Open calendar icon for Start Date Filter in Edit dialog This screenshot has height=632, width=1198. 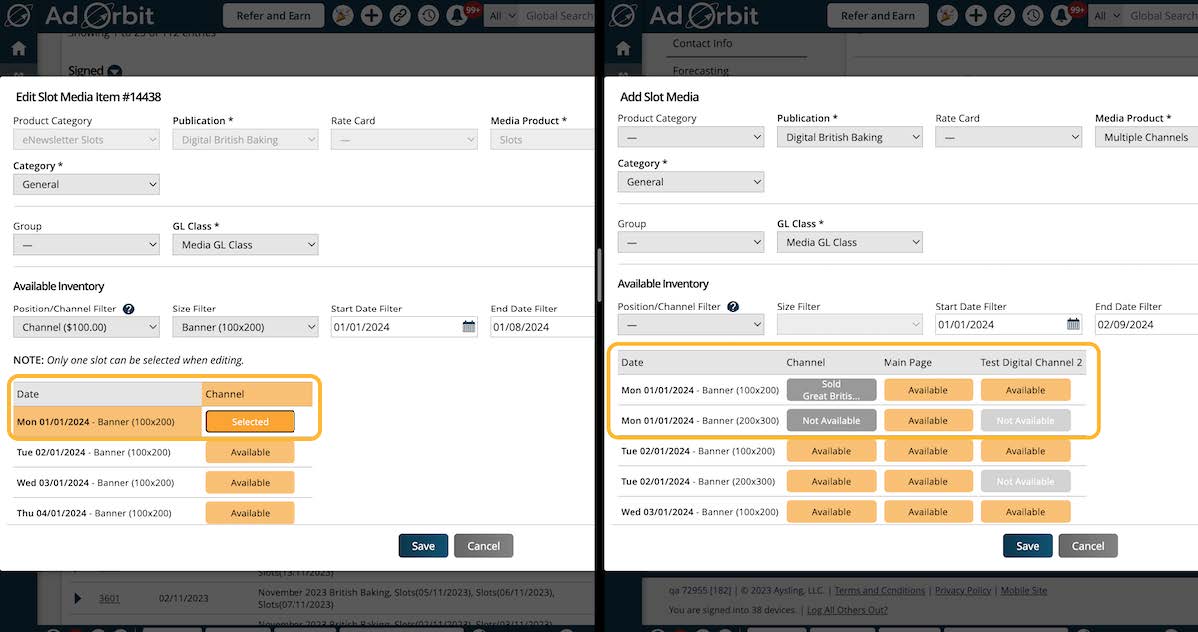pos(468,326)
